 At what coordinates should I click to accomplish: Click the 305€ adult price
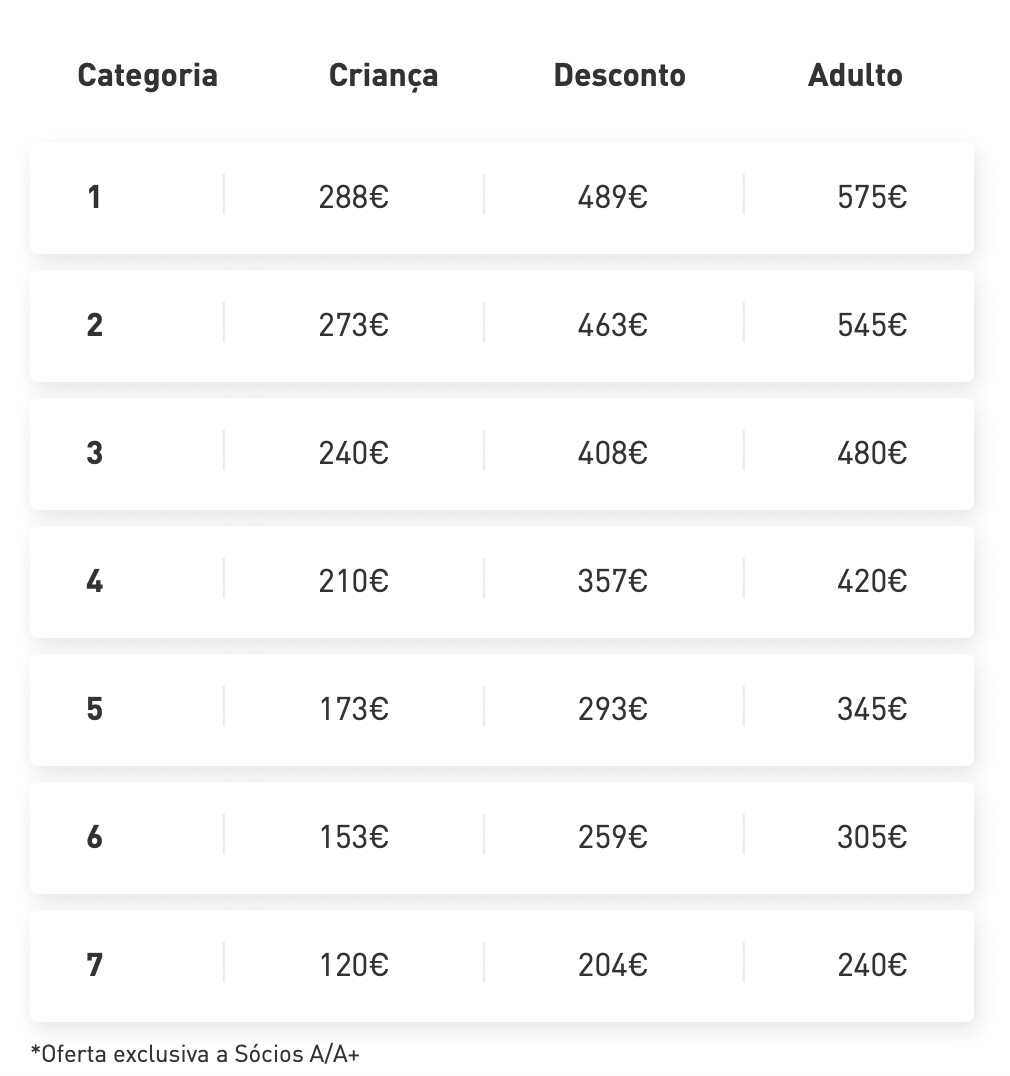click(872, 837)
